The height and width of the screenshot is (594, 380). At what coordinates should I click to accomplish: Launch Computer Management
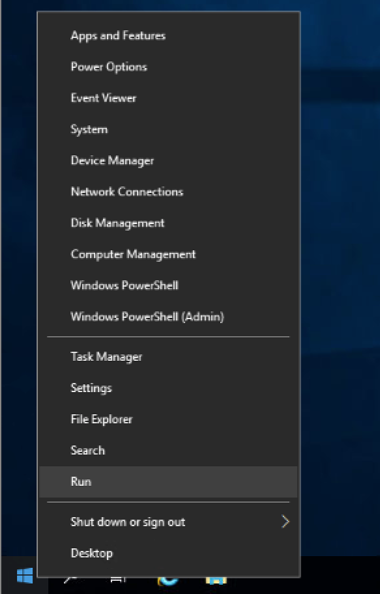(x=168, y=254)
